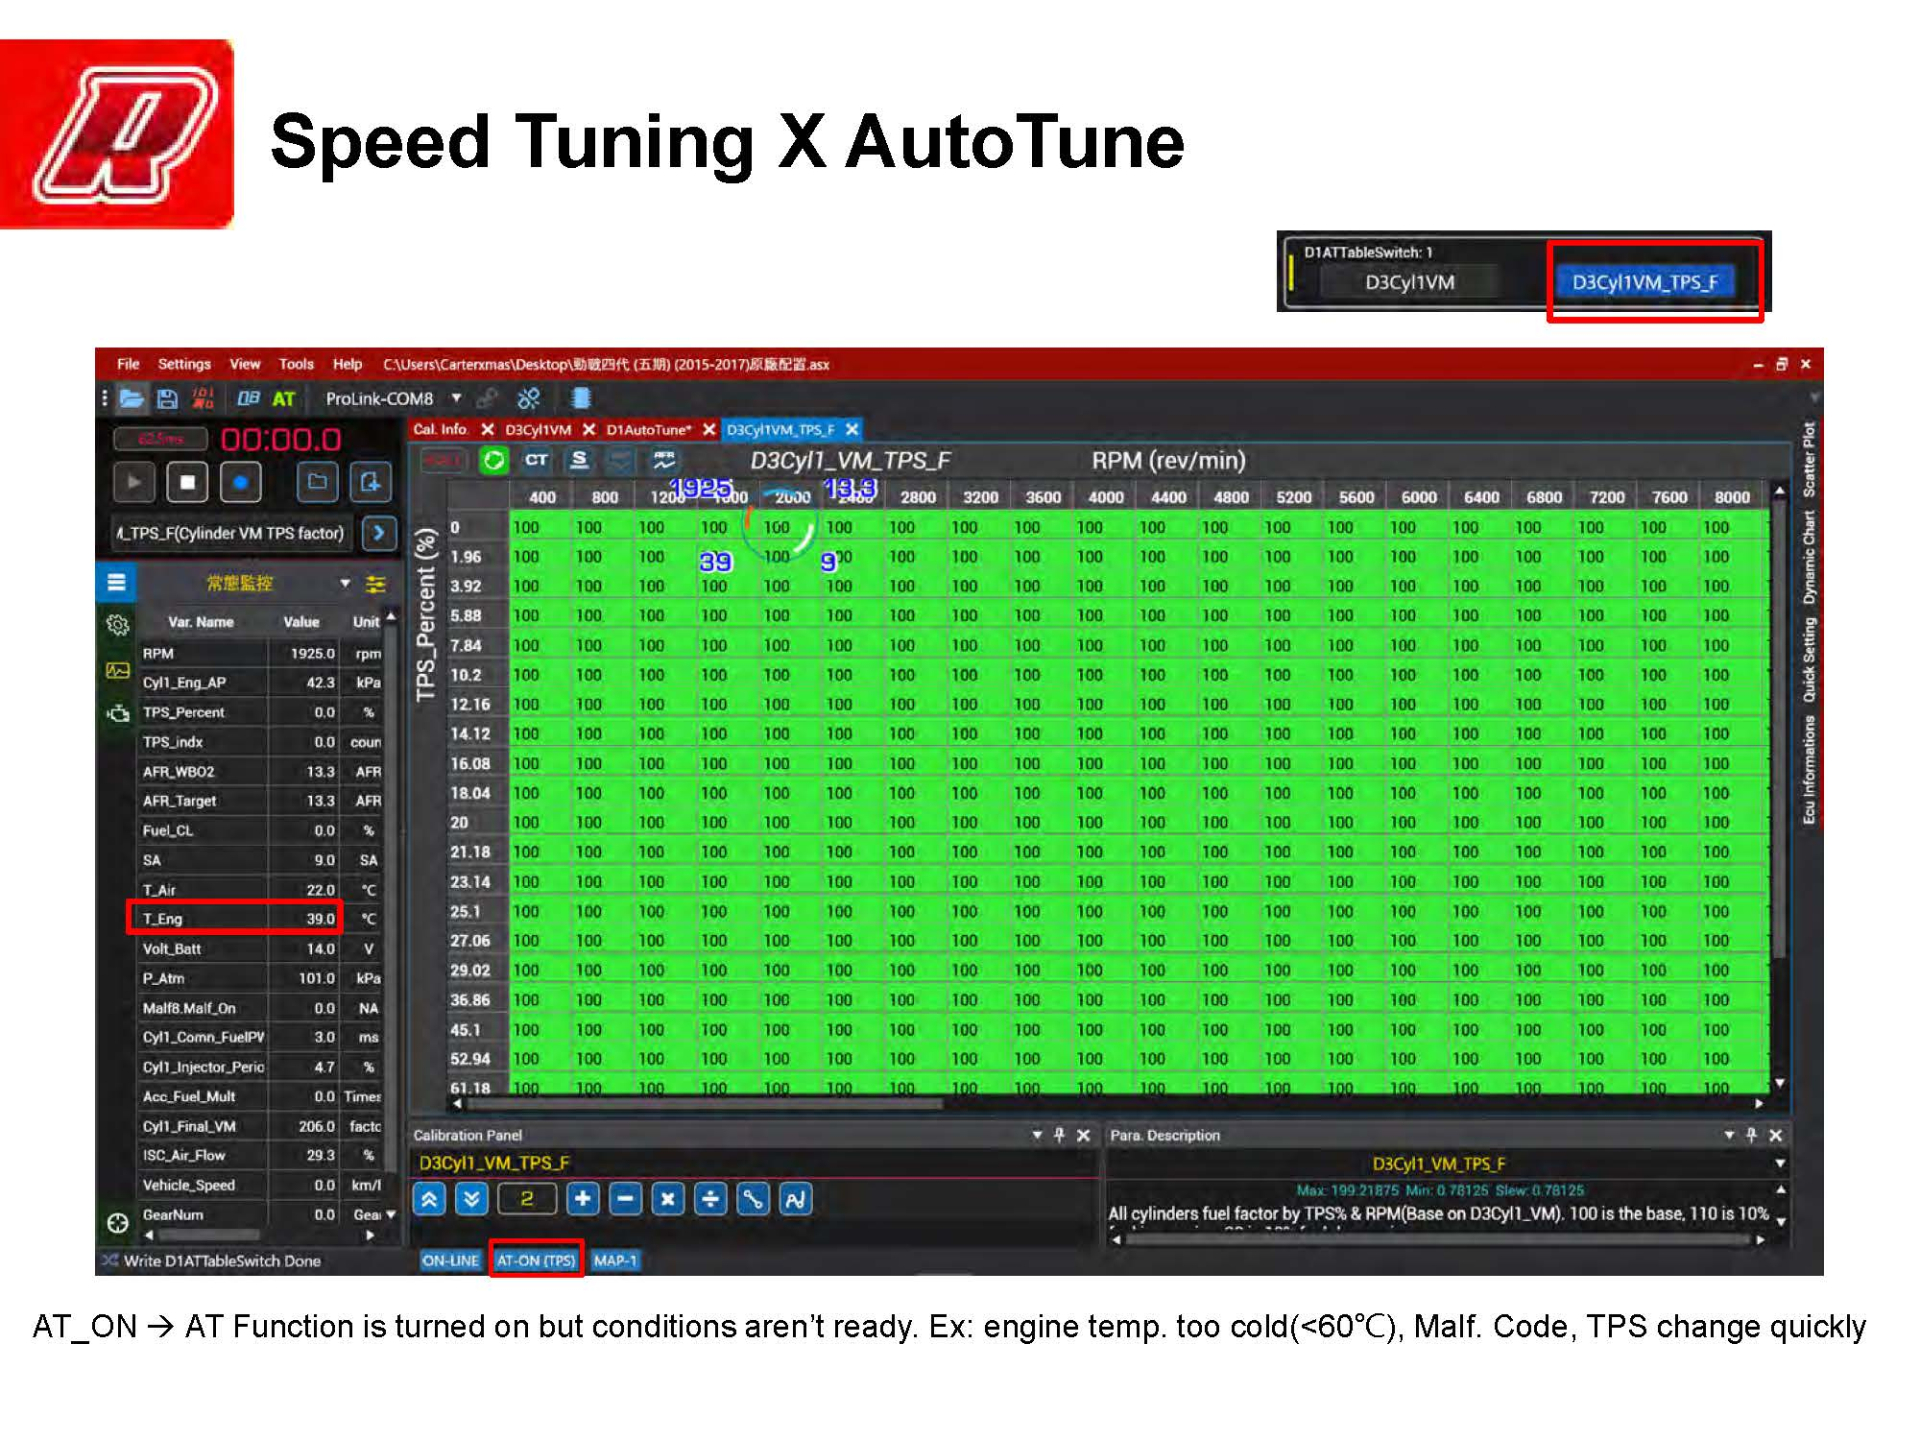Click the MAP-1 button
The height and width of the screenshot is (1440, 1920).
point(617,1261)
